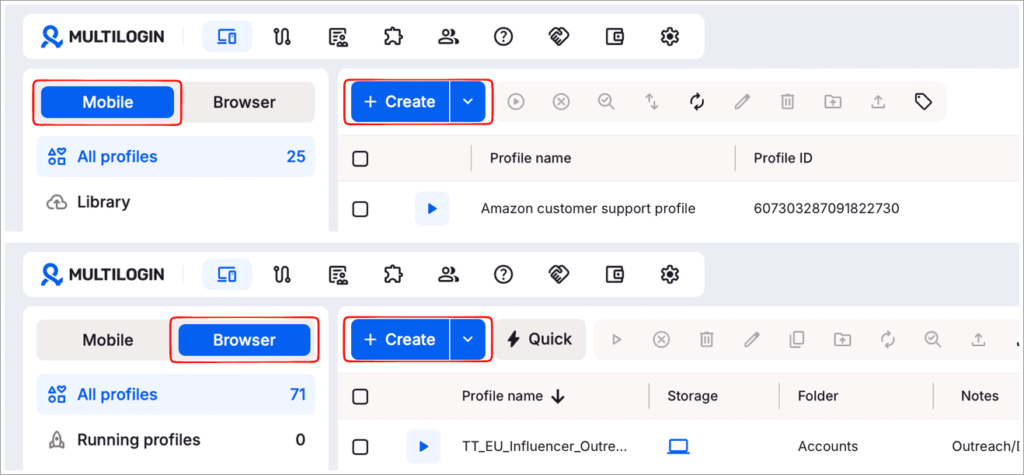Open help question-mark icon in Browser-view navigation

tap(503, 275)
